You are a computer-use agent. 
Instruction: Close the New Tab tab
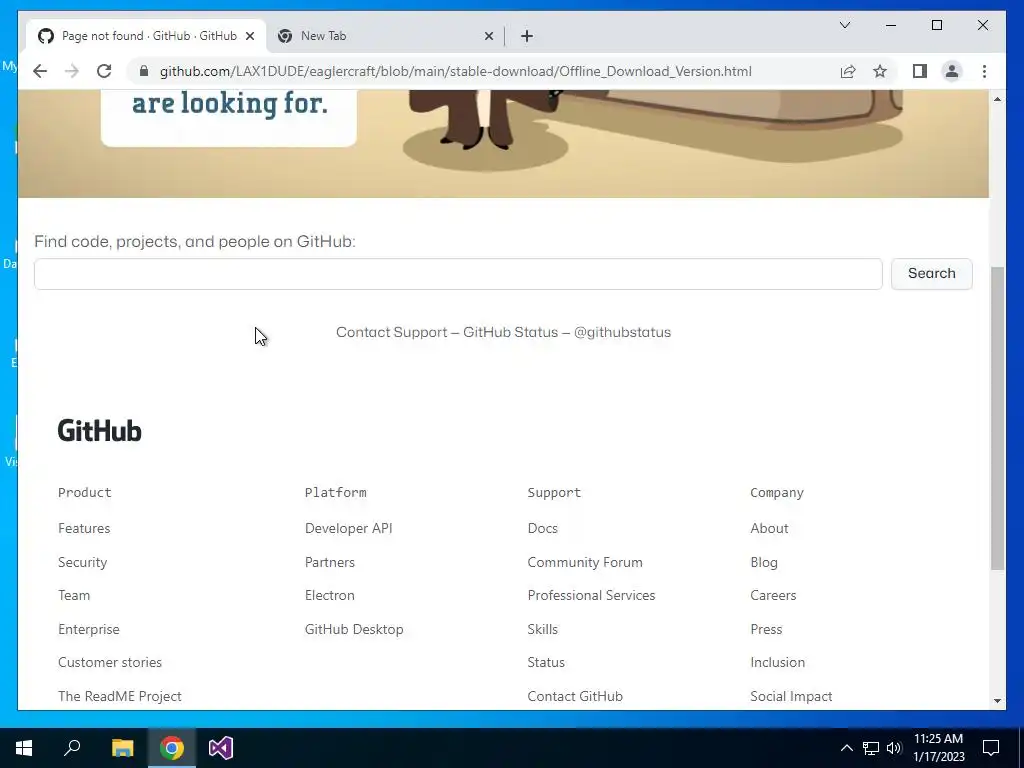(488, 36)
